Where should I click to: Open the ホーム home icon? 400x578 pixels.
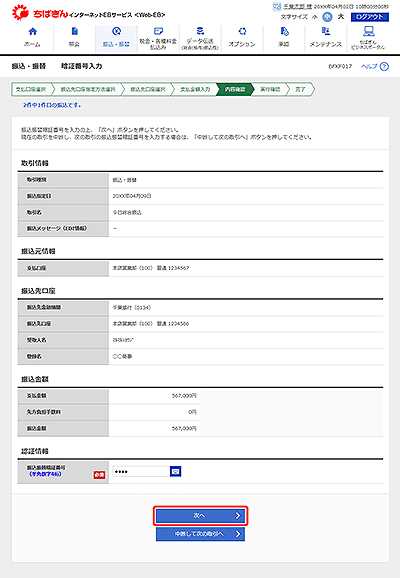coord(32,31)
